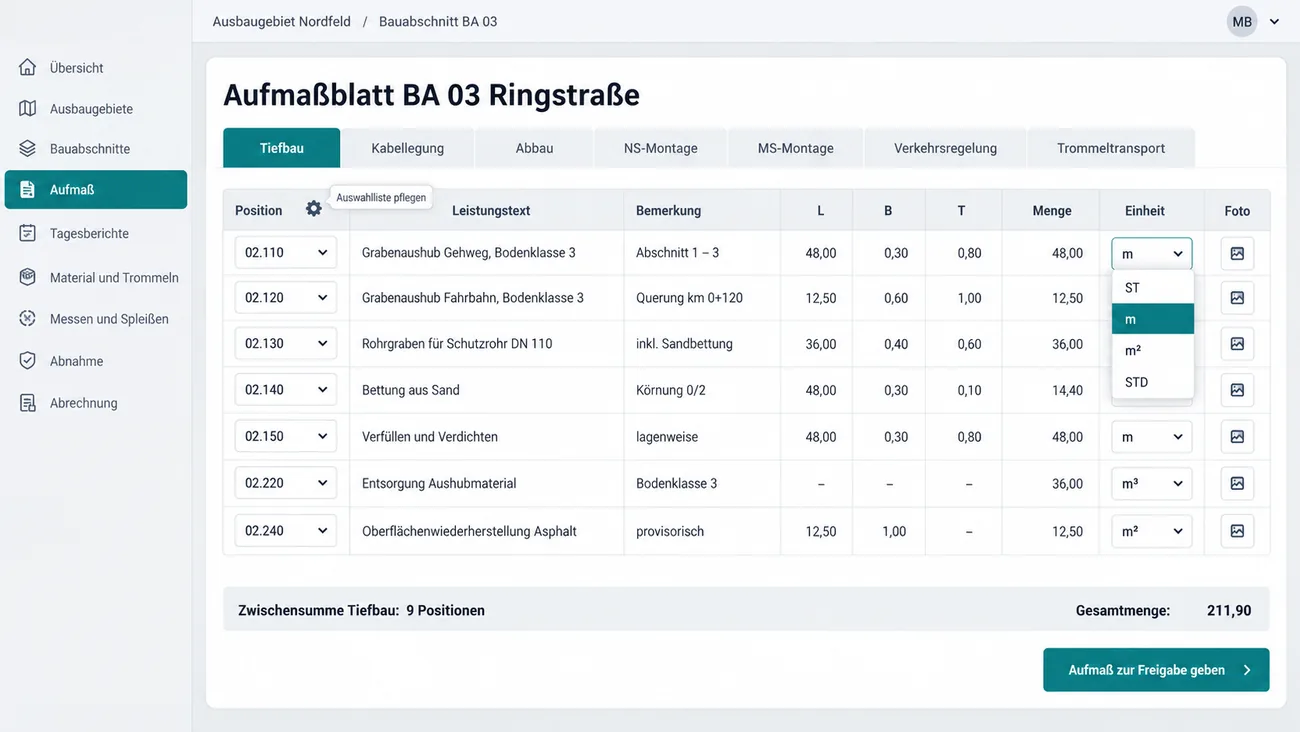This screenshot has width=1300, height=732.
Task: Click the Ausbaugebiete map icon
Action: click(x=28, y=108)
